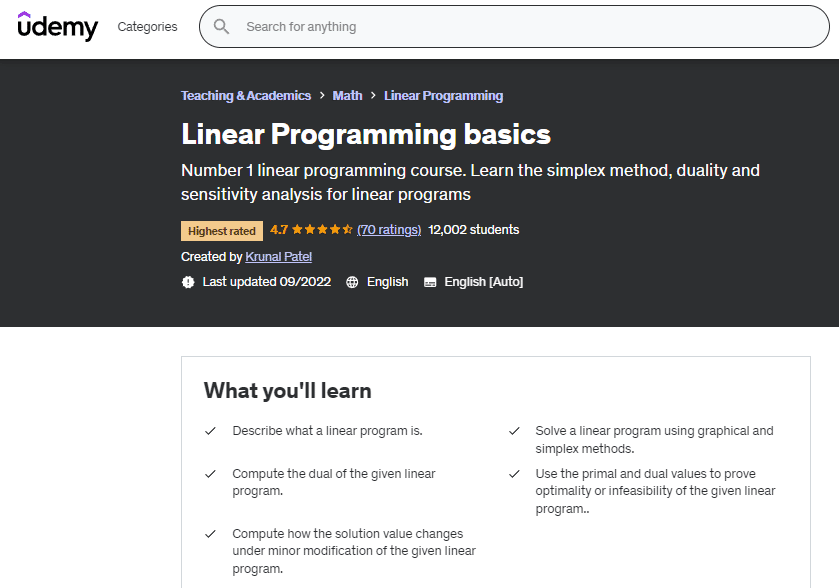Open the (70 ratings) link
Screen dimensions: 839x588
[x=389, y=230]
